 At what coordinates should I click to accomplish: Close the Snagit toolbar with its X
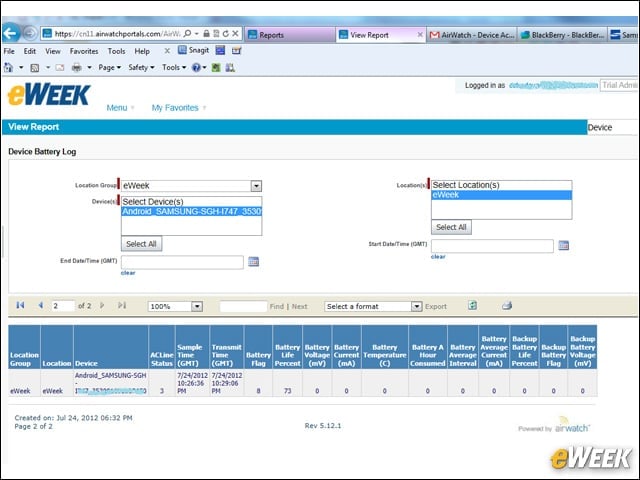coord(167,51)
